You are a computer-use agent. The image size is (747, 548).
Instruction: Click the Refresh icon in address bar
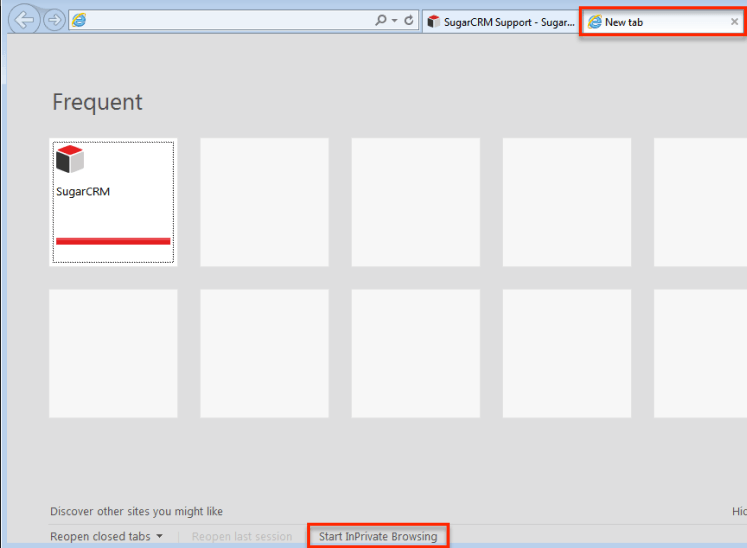409,20
